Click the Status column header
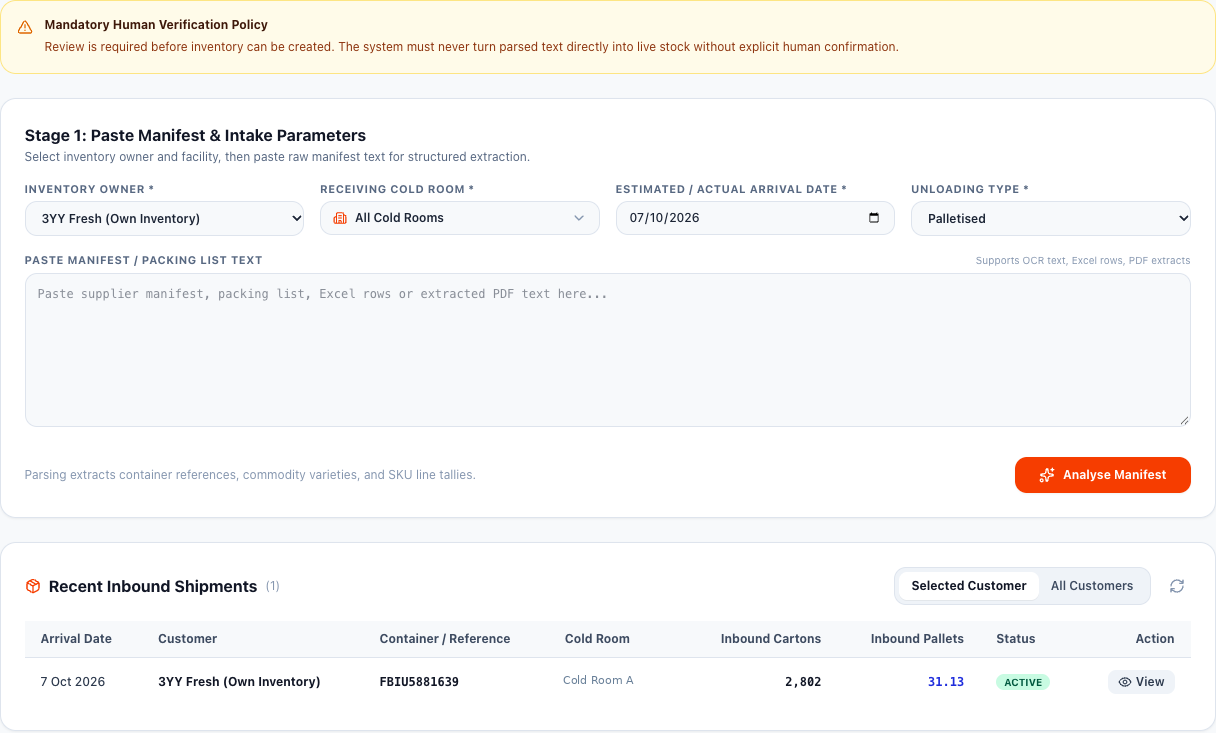Screen dimensions: 1216x733 click(1016, 639)
